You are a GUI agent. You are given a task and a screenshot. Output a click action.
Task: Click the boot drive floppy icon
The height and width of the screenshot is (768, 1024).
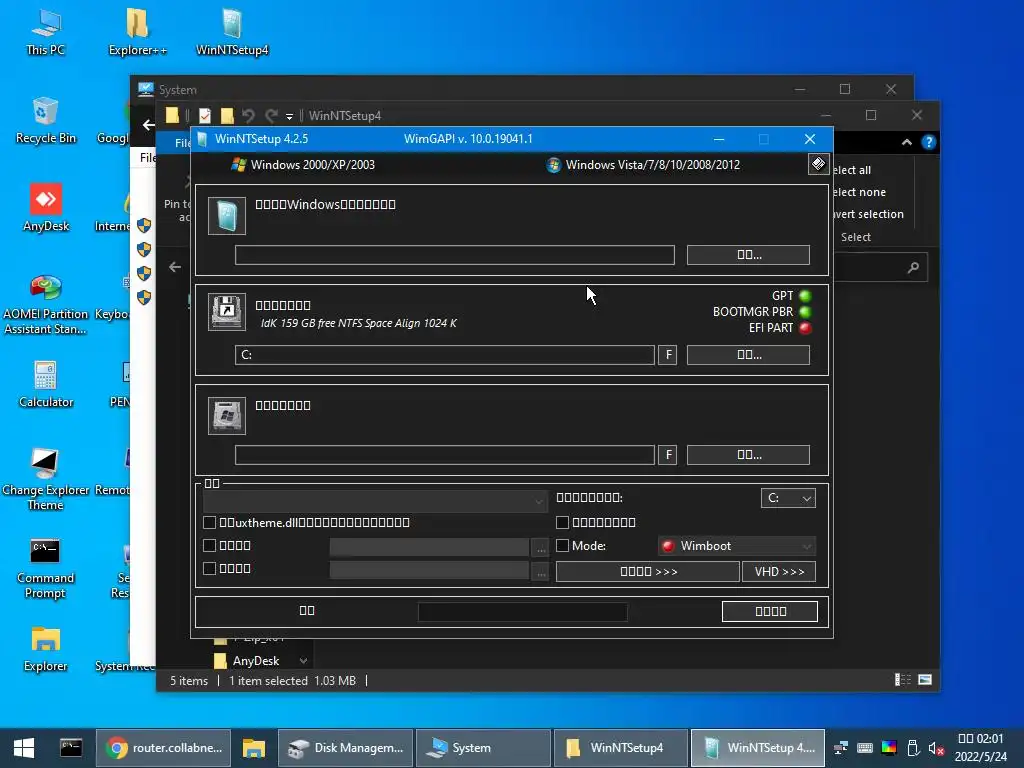227,312
